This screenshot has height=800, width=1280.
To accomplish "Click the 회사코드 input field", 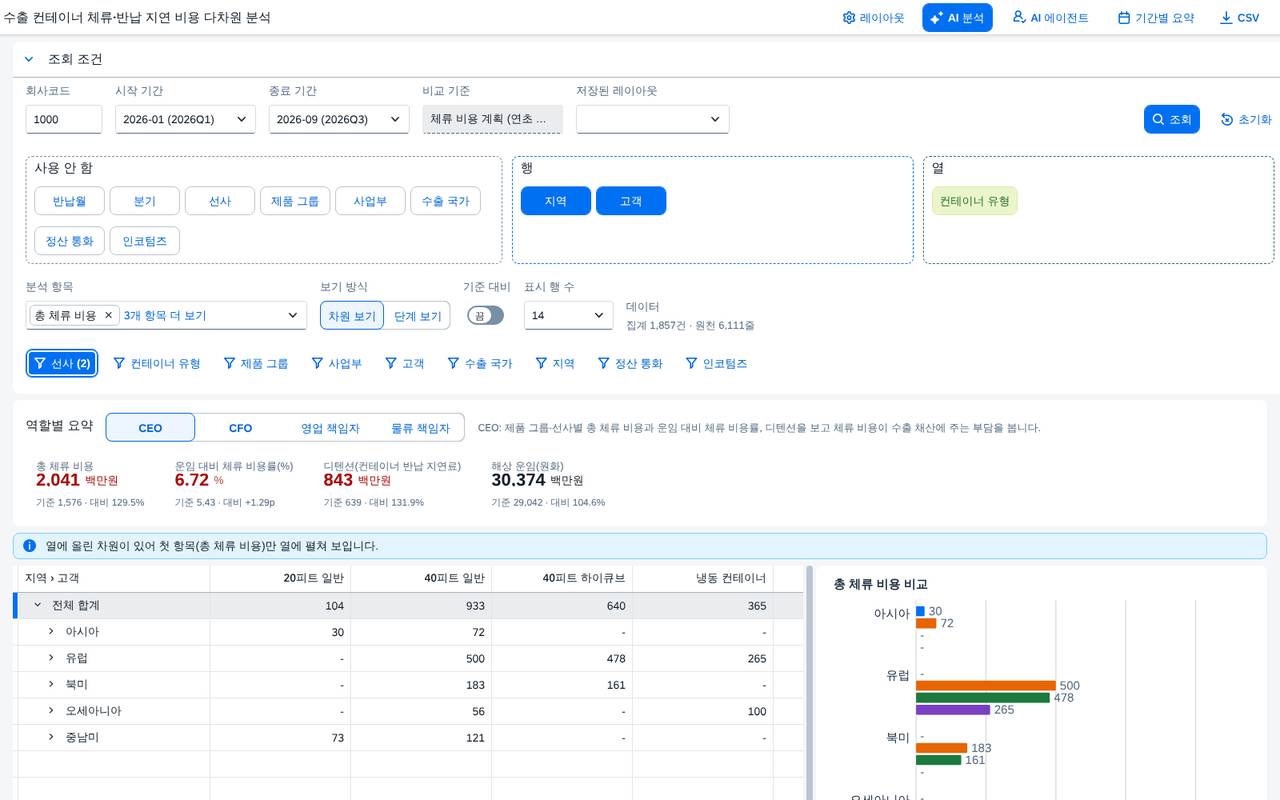I will (x=64, y=119).
